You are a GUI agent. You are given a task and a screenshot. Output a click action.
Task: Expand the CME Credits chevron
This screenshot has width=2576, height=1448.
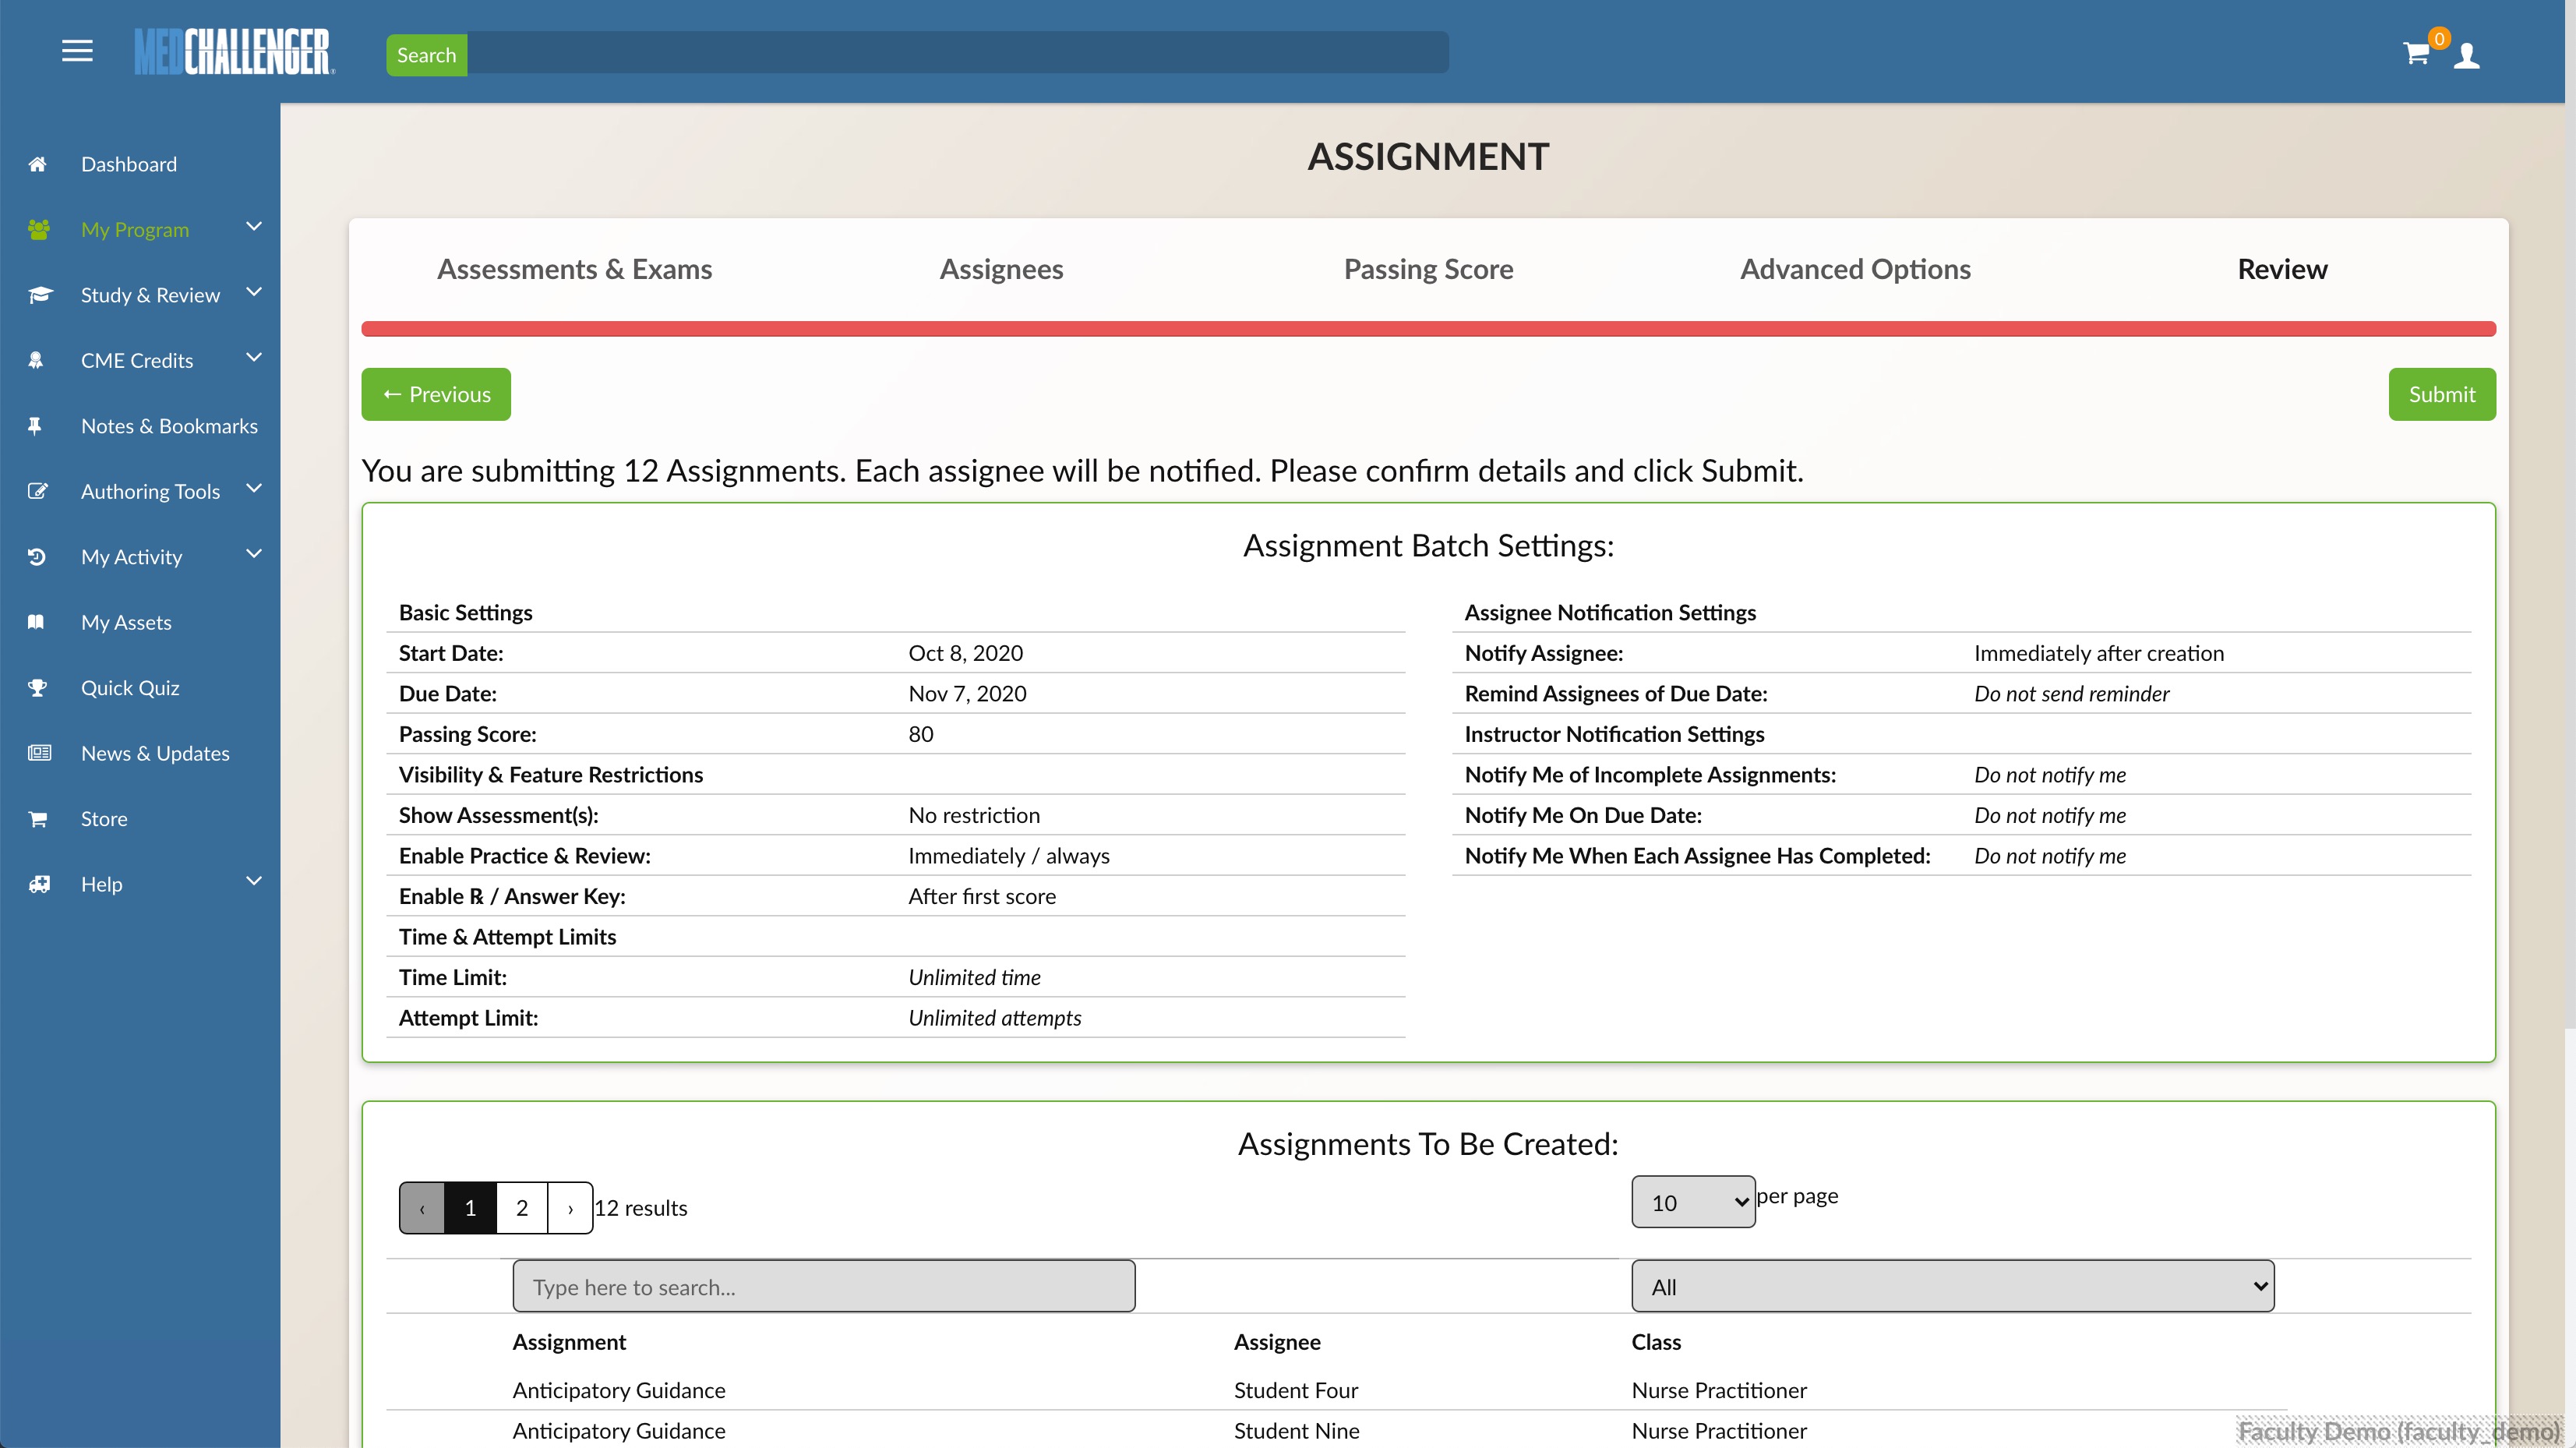pos(254,358)
